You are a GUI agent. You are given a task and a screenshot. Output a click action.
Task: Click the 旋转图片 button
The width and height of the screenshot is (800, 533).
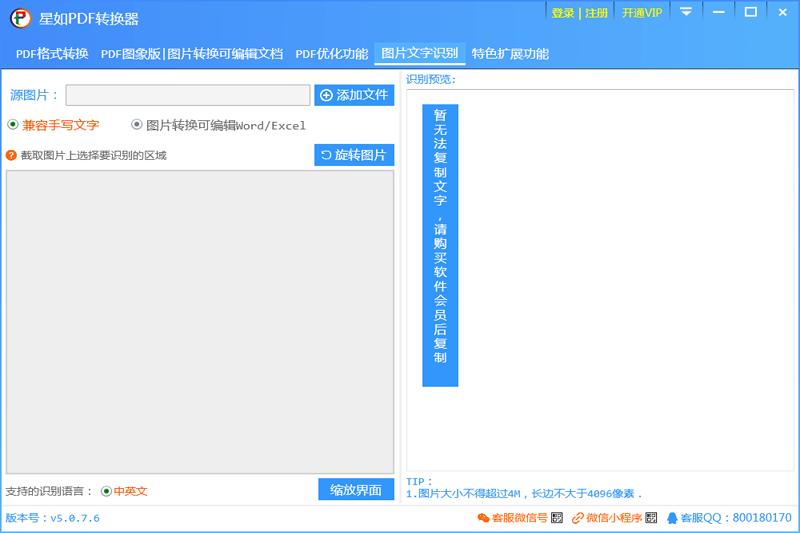(354, 155)
